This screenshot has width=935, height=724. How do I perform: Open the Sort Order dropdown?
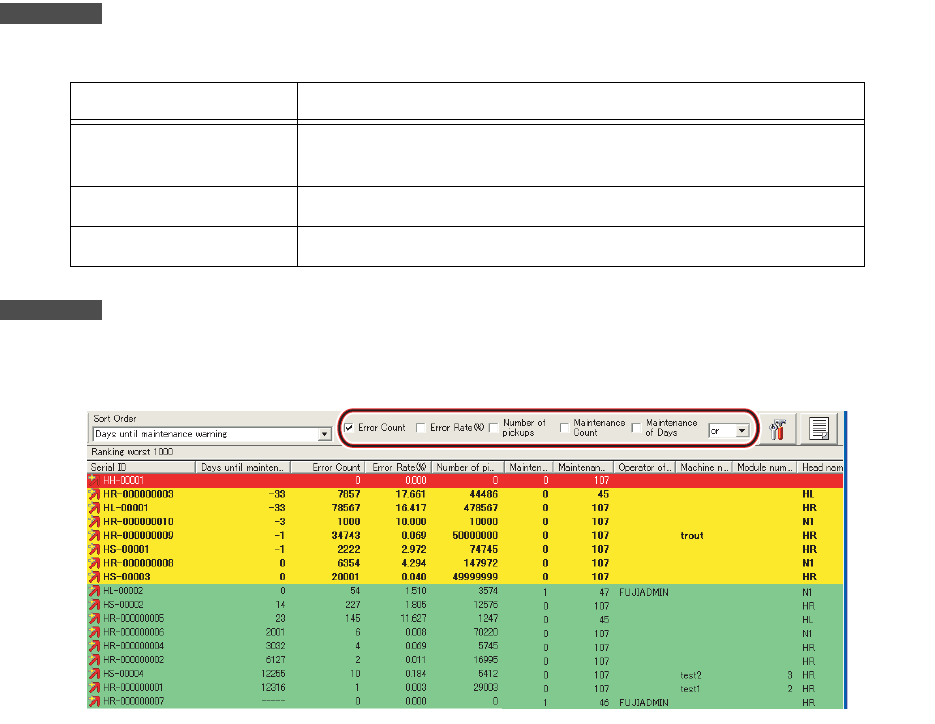click(x=323, y=435)
